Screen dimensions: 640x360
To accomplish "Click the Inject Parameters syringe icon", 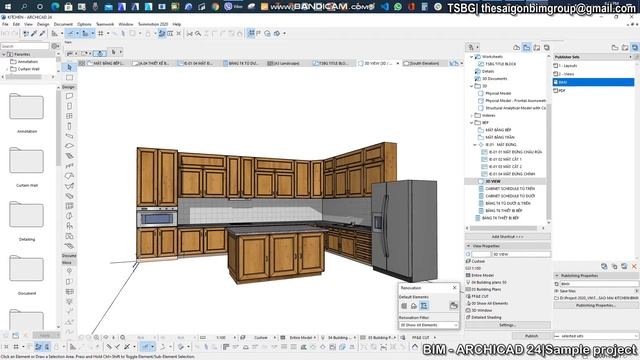I will tap(42, 33).
